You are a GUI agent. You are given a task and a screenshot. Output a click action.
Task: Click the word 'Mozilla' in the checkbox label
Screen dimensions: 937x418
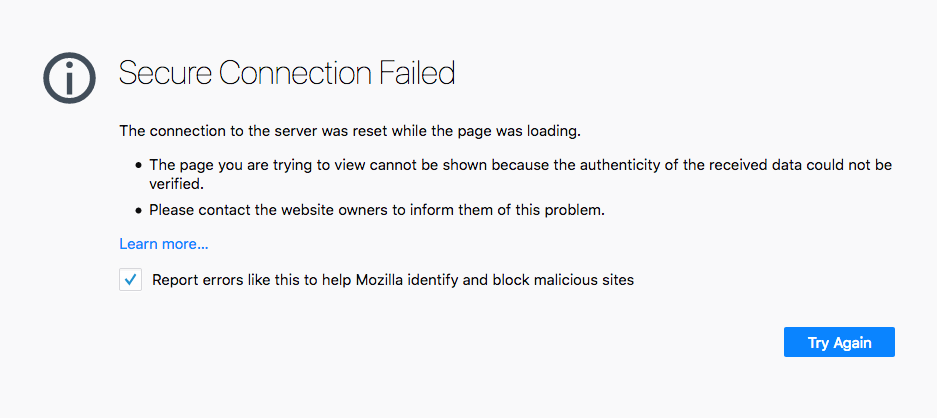click(x=379, y=279)
